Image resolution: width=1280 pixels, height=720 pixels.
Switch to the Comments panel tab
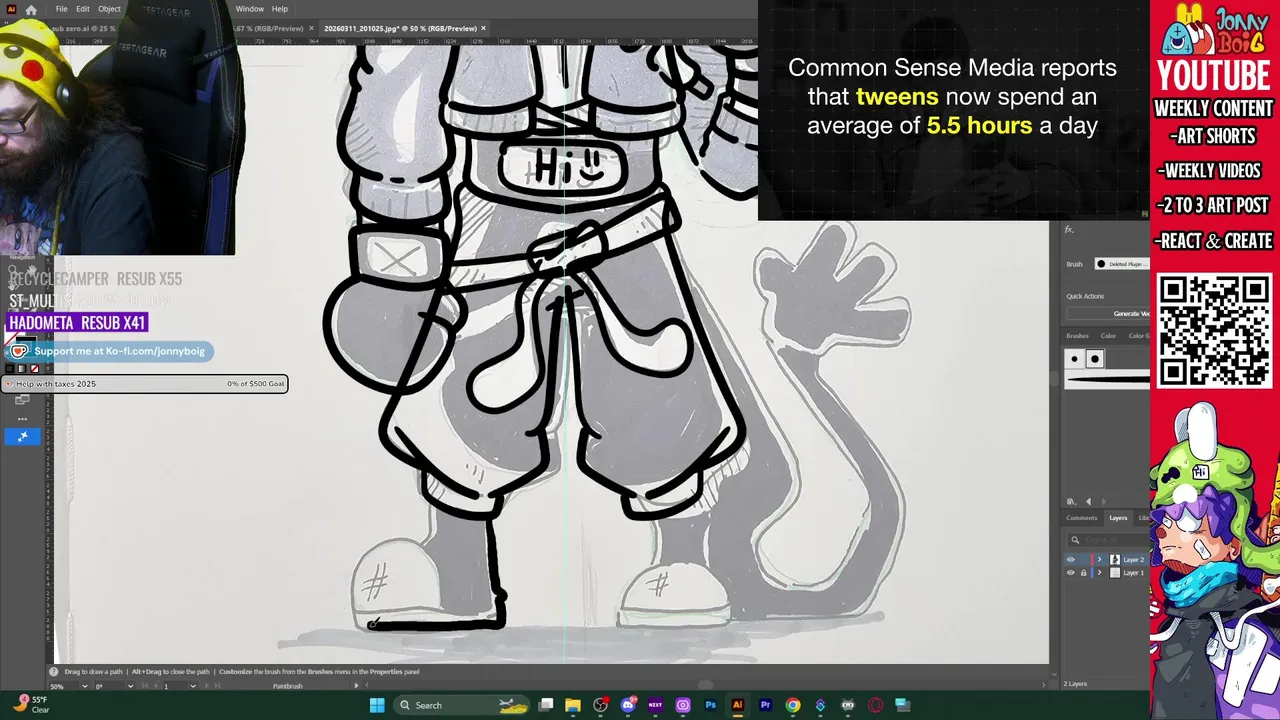pos(1081,518)
